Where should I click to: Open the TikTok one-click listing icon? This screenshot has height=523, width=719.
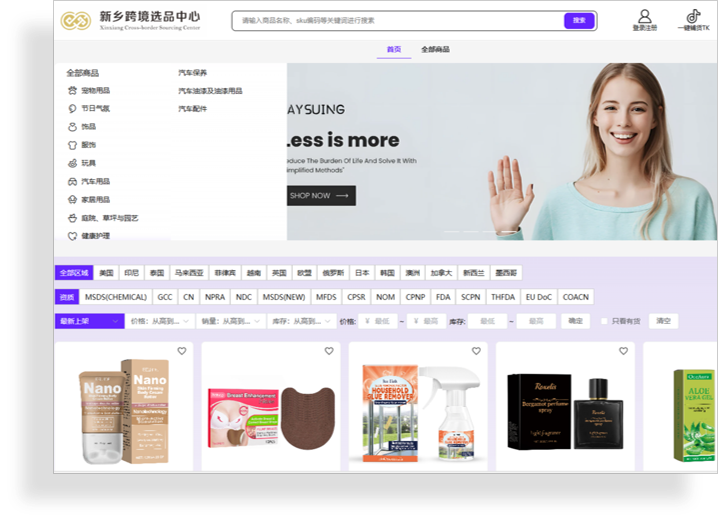693,17
